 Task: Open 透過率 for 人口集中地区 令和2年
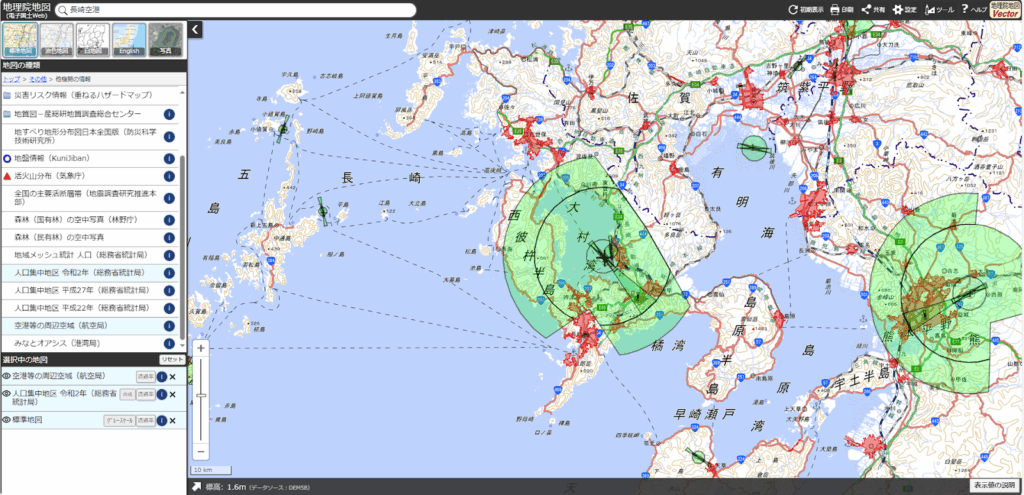point(146,394)
